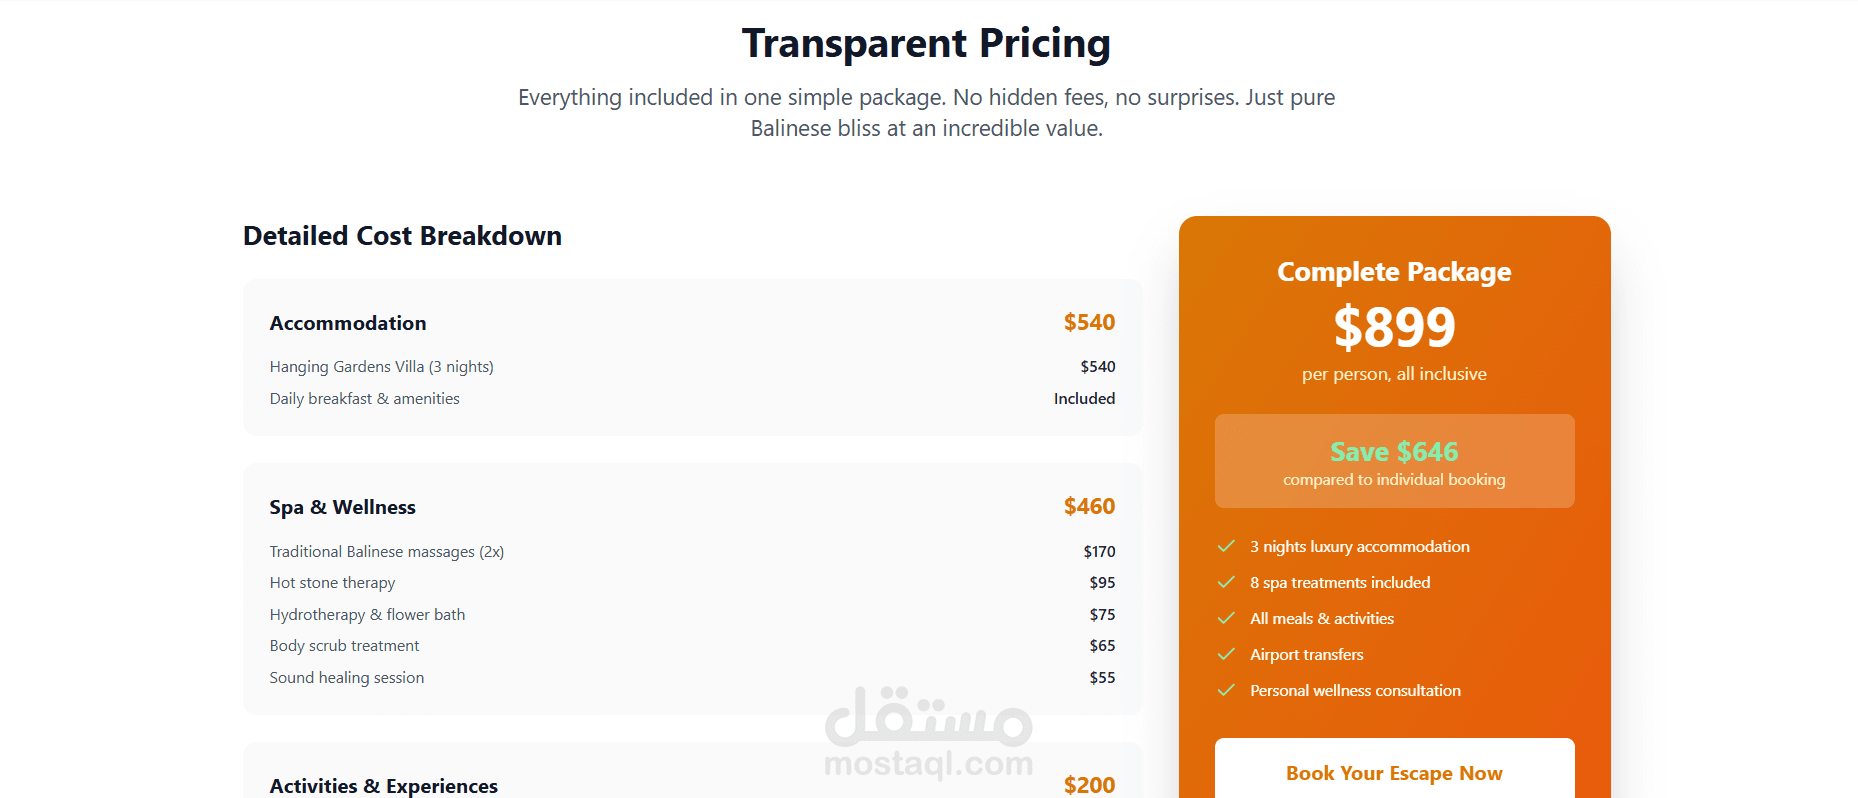The image size is (1858, 798).
Task: Click checkmark beside 3 nights luxury accommodation
Action: (1226, 546)
